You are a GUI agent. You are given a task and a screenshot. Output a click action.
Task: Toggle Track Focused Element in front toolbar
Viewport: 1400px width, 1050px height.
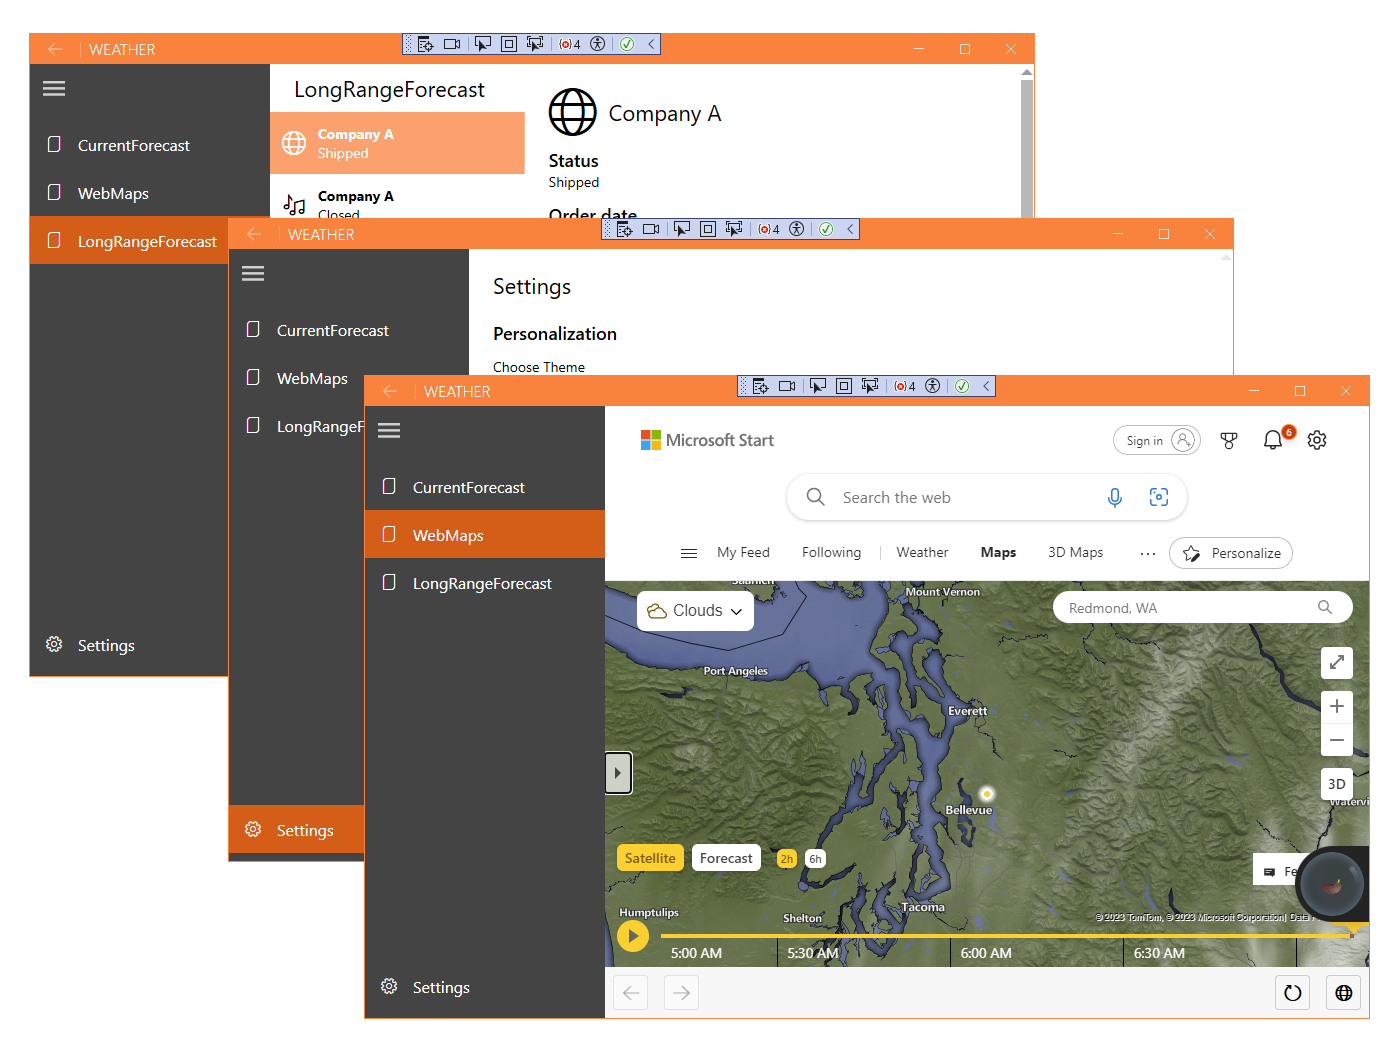click(870, 386)
